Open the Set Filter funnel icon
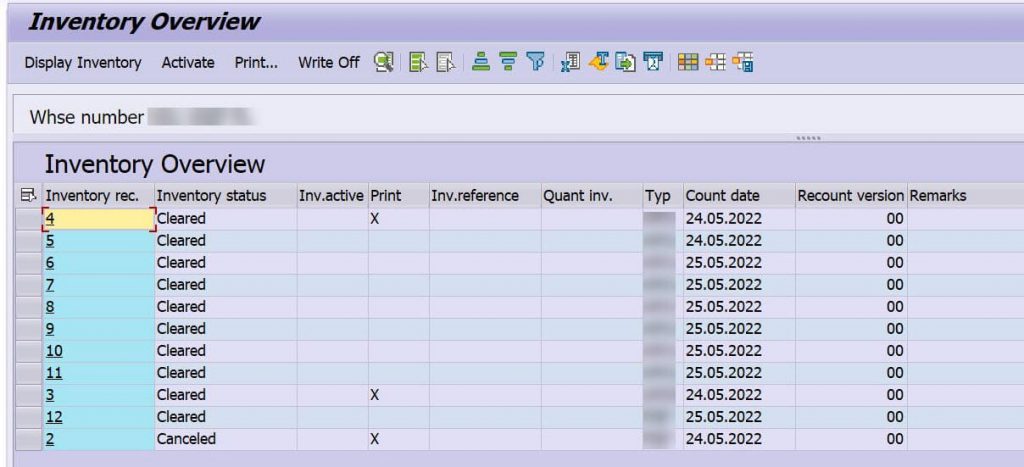The width and height of the screenshot is (1024, 467). pyautogui.click(x=536, y=62)
